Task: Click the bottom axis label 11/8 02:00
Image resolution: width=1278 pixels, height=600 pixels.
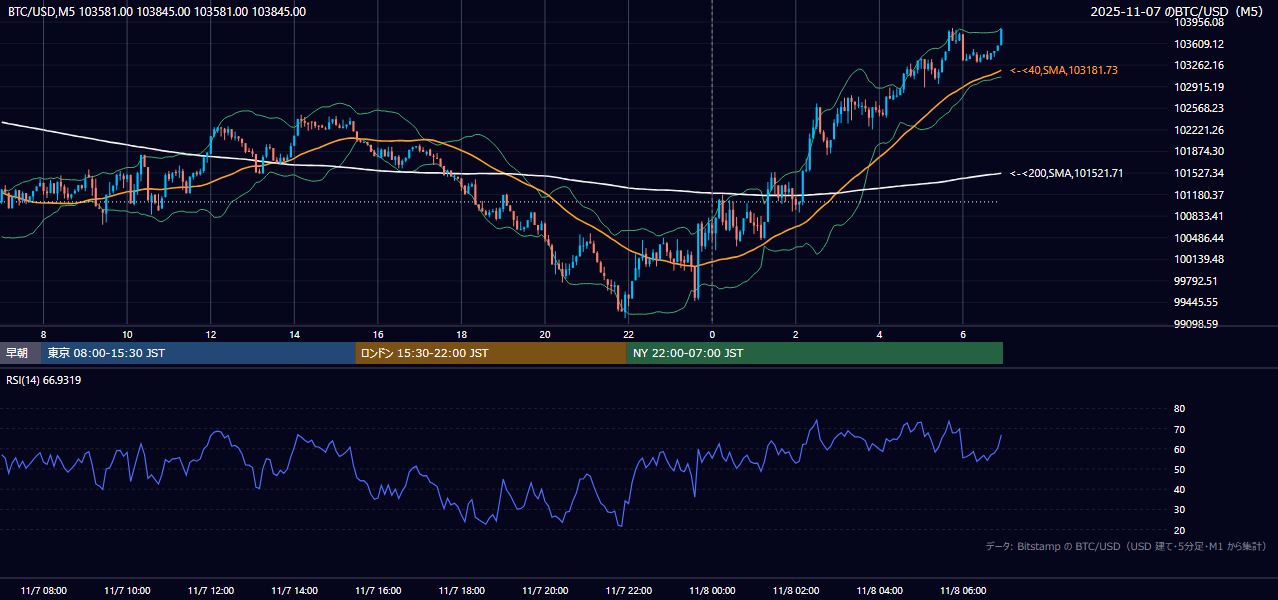Action: 796,591
